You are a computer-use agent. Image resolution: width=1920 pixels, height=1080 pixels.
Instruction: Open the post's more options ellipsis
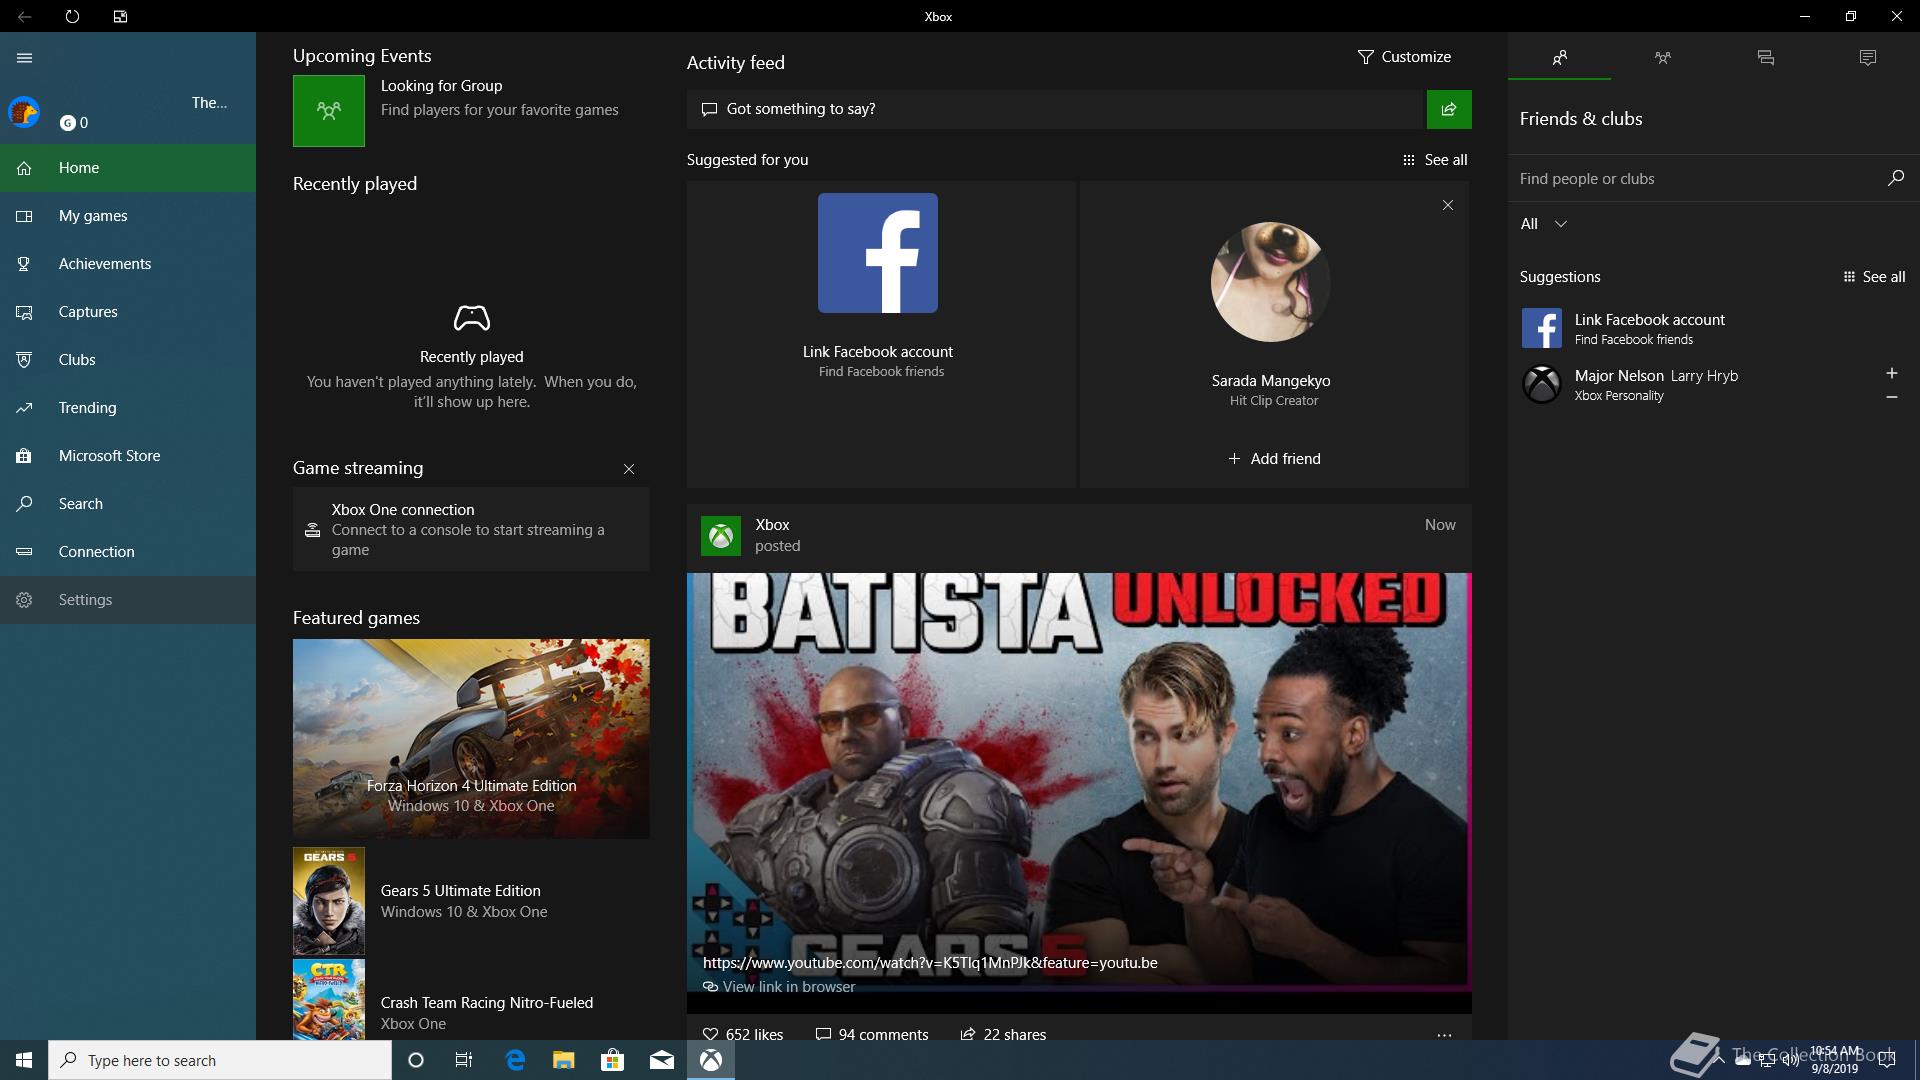tap(1444, 1035)
